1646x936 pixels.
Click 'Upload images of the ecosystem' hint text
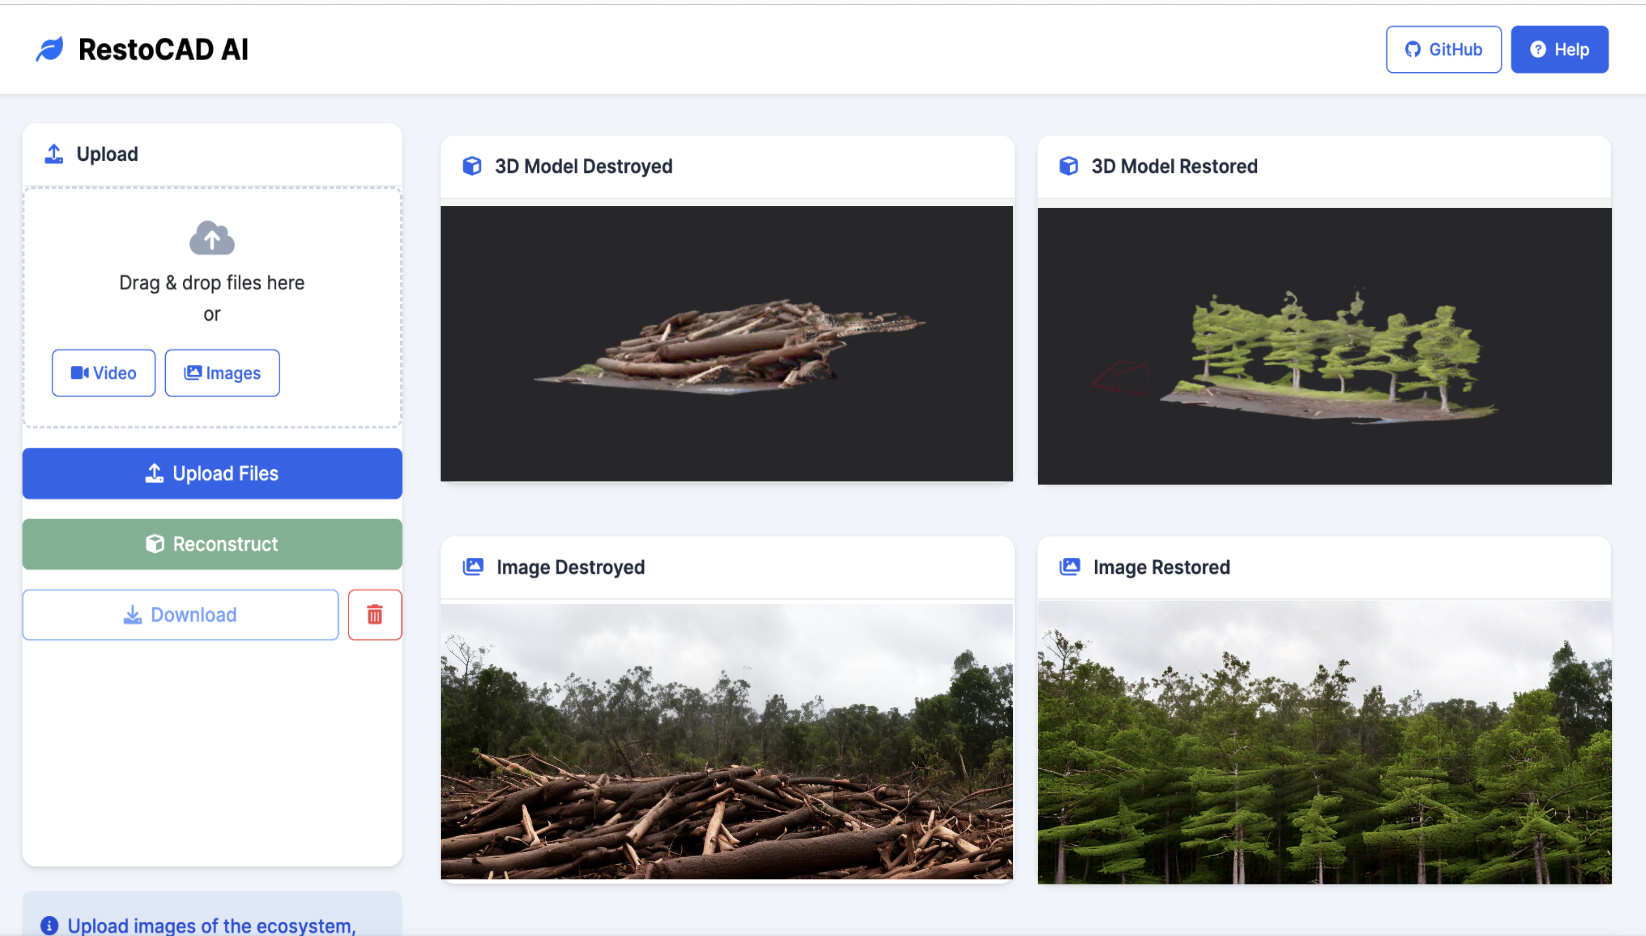coord(211,926)
